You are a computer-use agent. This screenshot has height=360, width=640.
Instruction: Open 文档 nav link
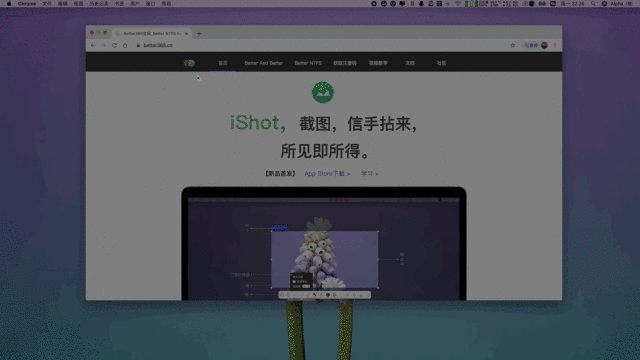coord(410,63)
